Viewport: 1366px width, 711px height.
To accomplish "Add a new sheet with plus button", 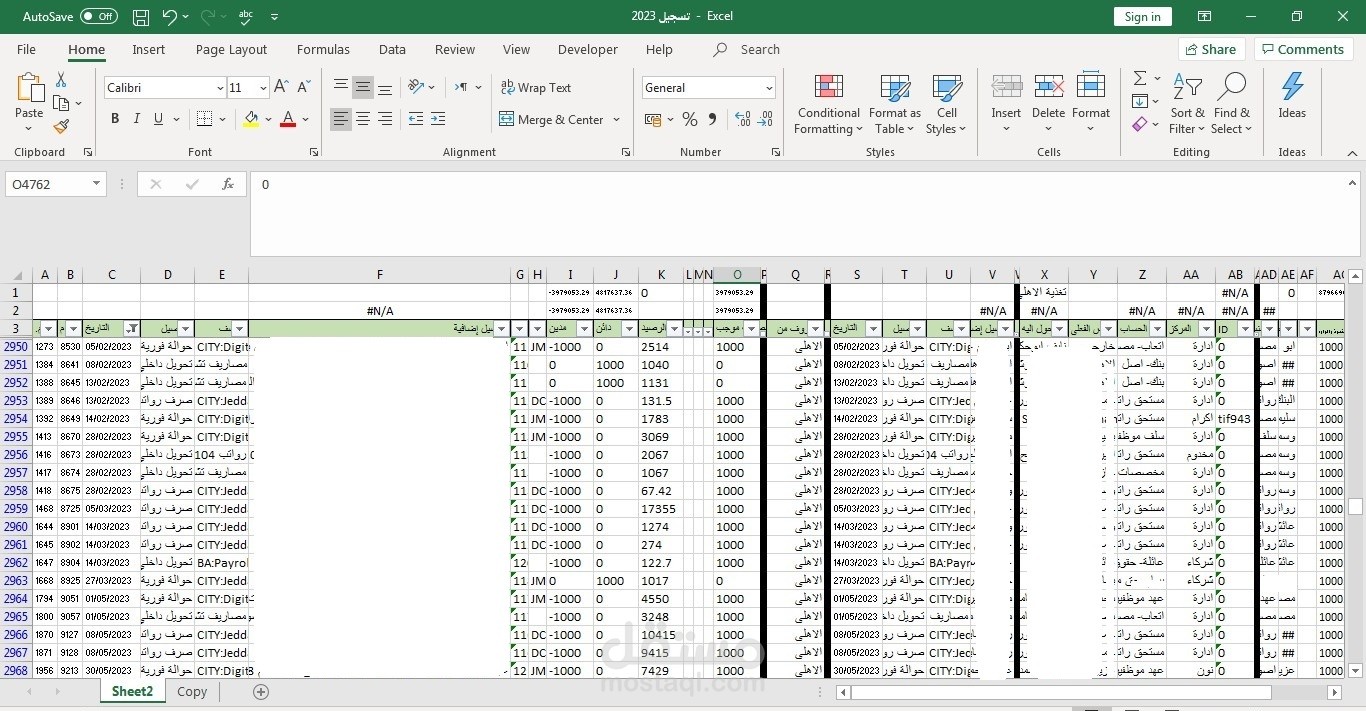I will tap(261, 692).
